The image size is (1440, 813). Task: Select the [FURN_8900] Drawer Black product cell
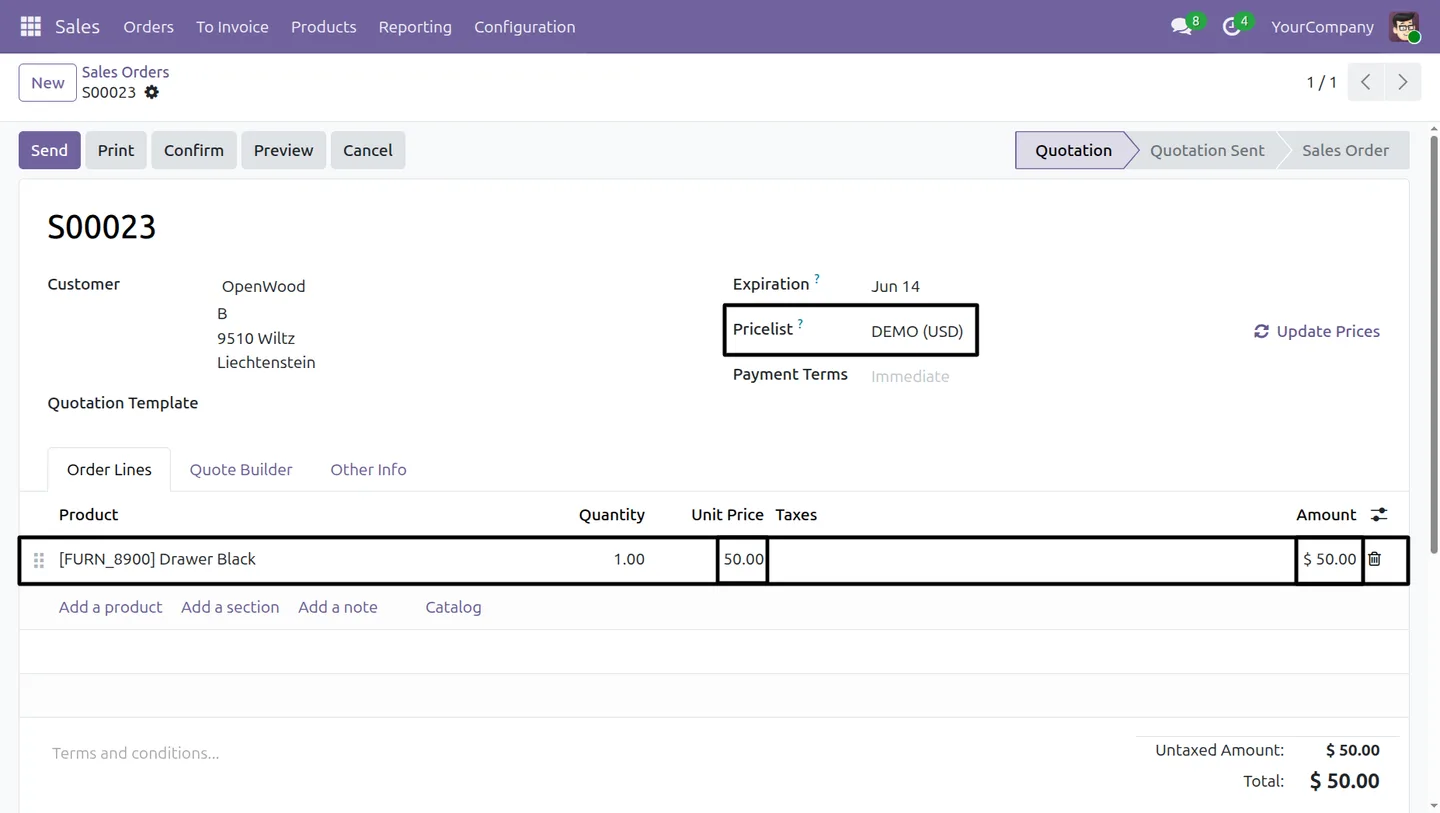tap(157, 559)
